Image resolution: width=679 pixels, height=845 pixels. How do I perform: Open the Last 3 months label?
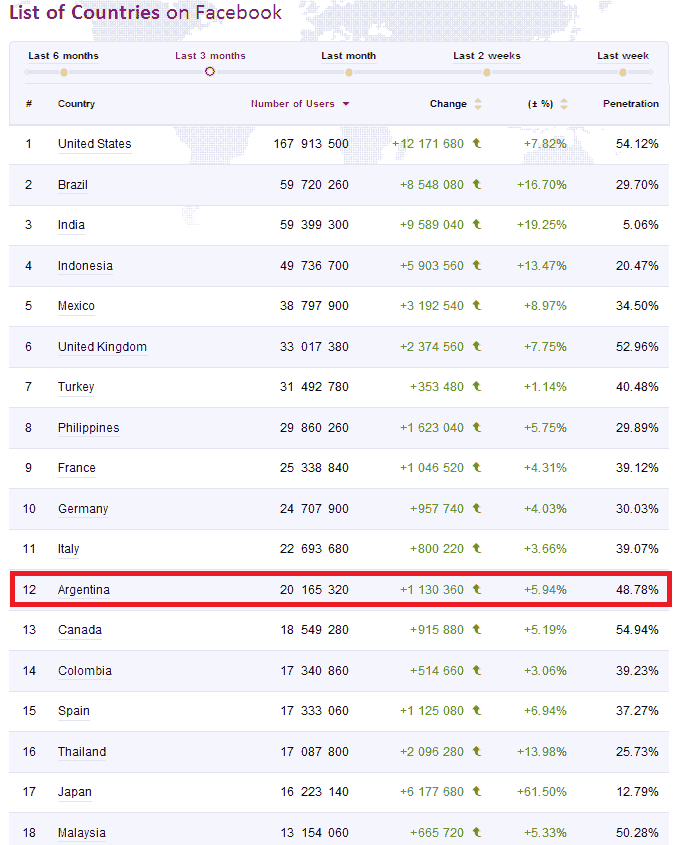[210, 56]
